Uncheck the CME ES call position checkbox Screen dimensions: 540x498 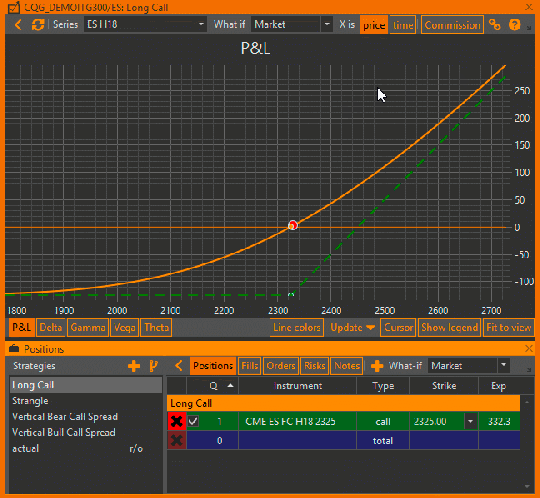click(x=193, y=421)
